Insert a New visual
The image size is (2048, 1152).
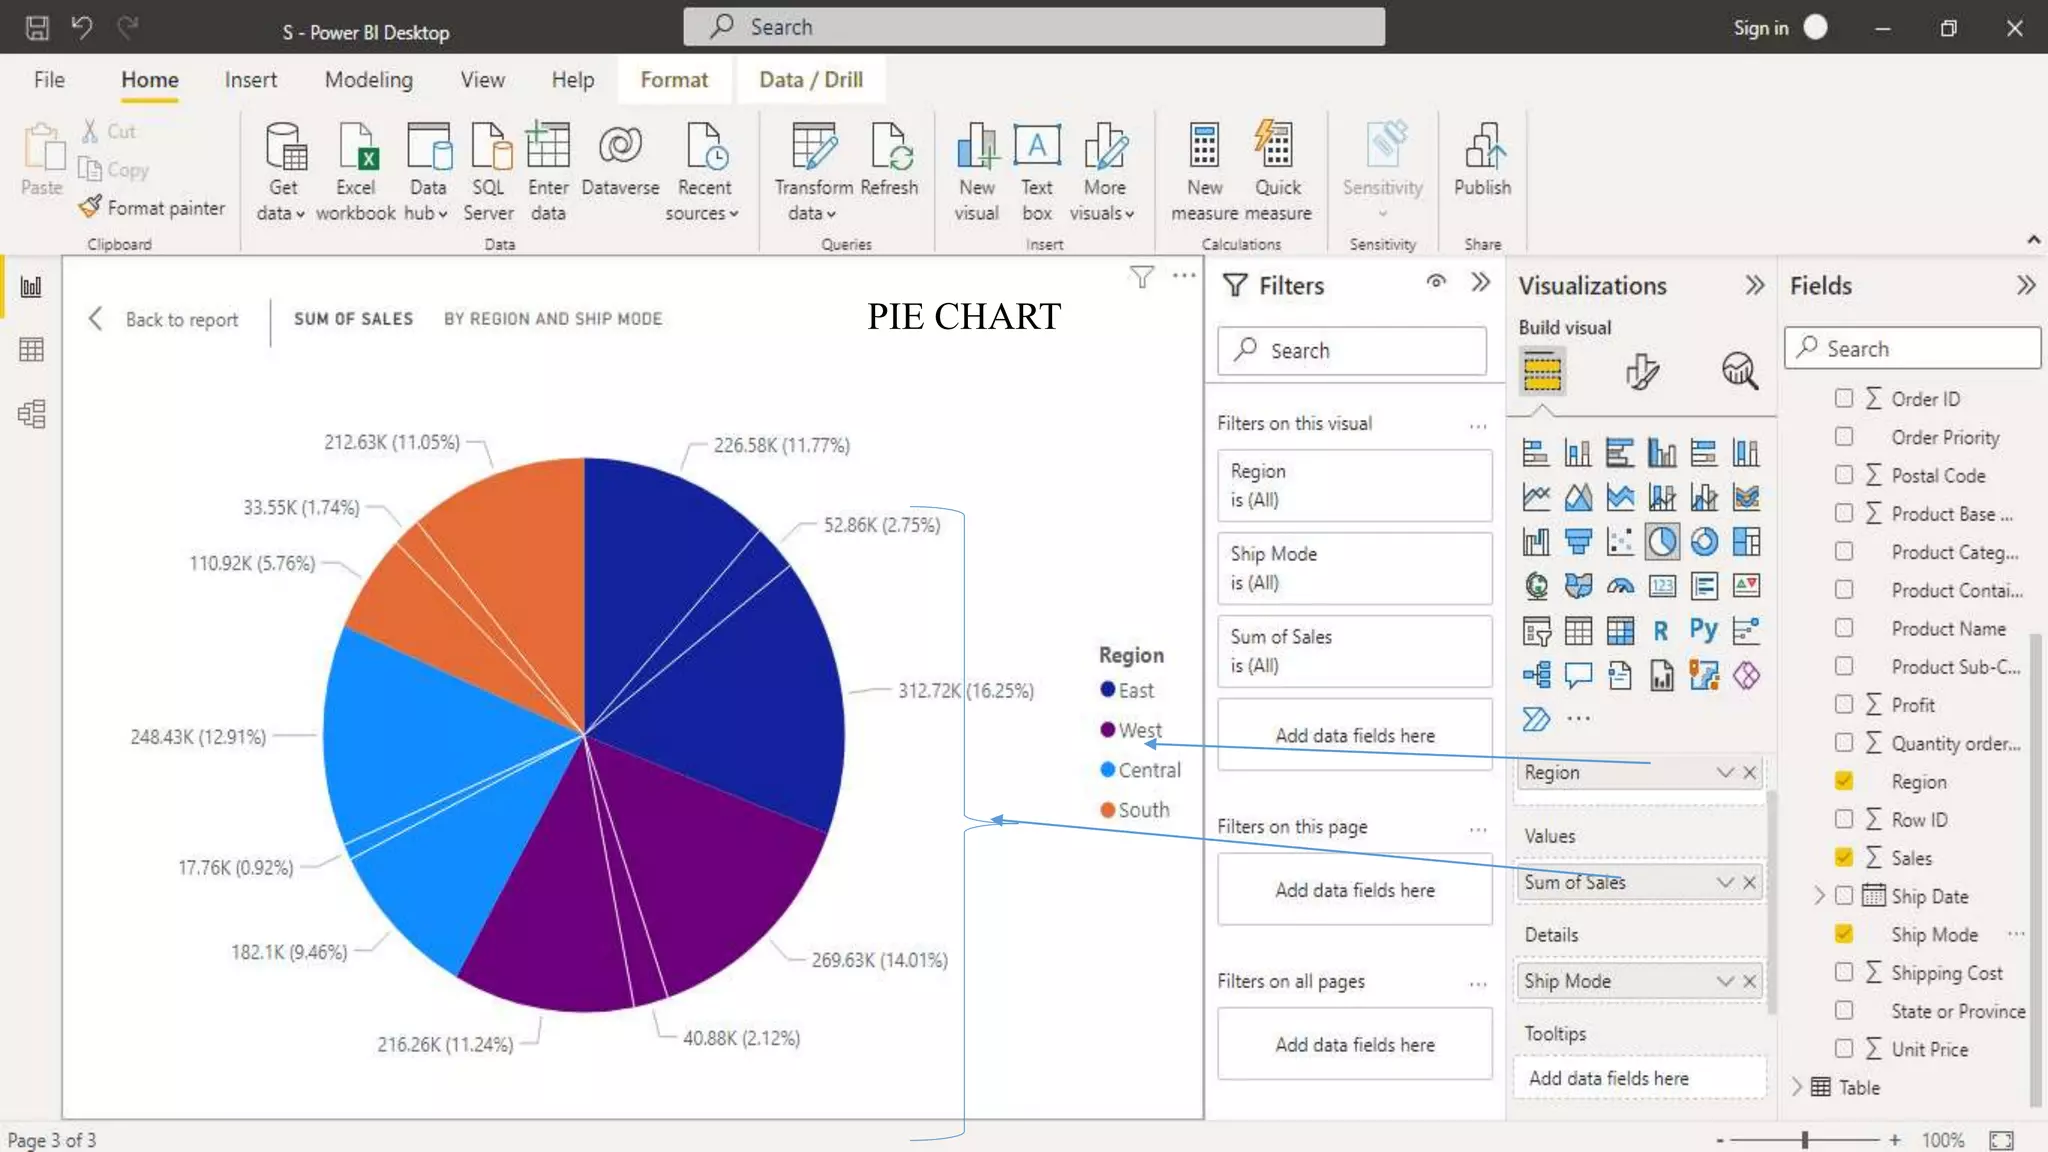click(976, 172)
